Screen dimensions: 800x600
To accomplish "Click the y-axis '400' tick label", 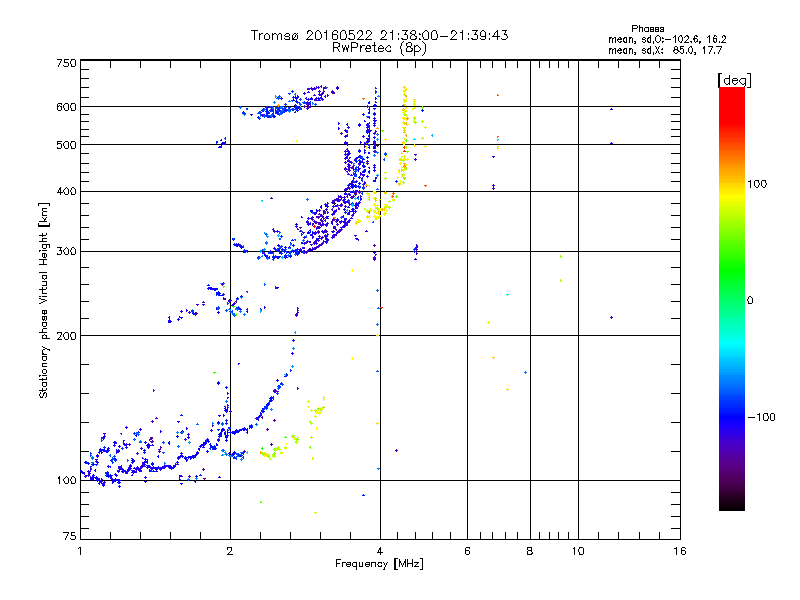I will (66, 191).
